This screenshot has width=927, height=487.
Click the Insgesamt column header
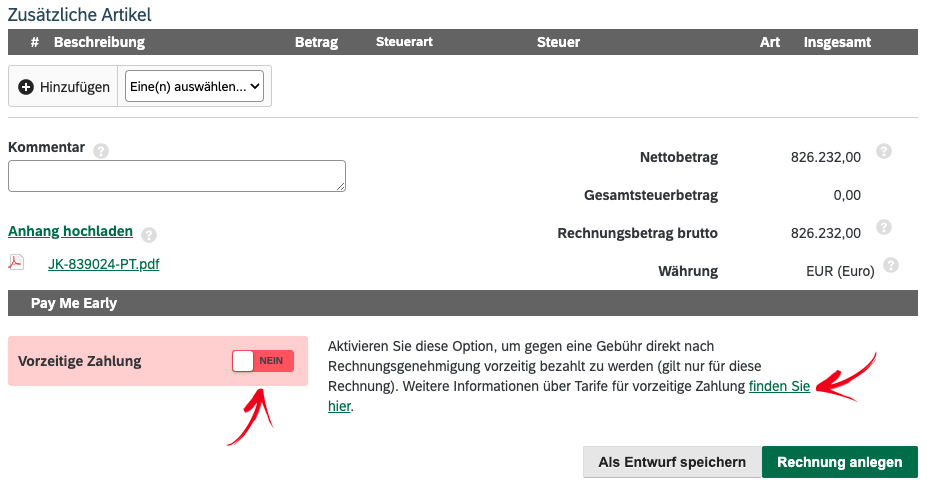[837, 43]
